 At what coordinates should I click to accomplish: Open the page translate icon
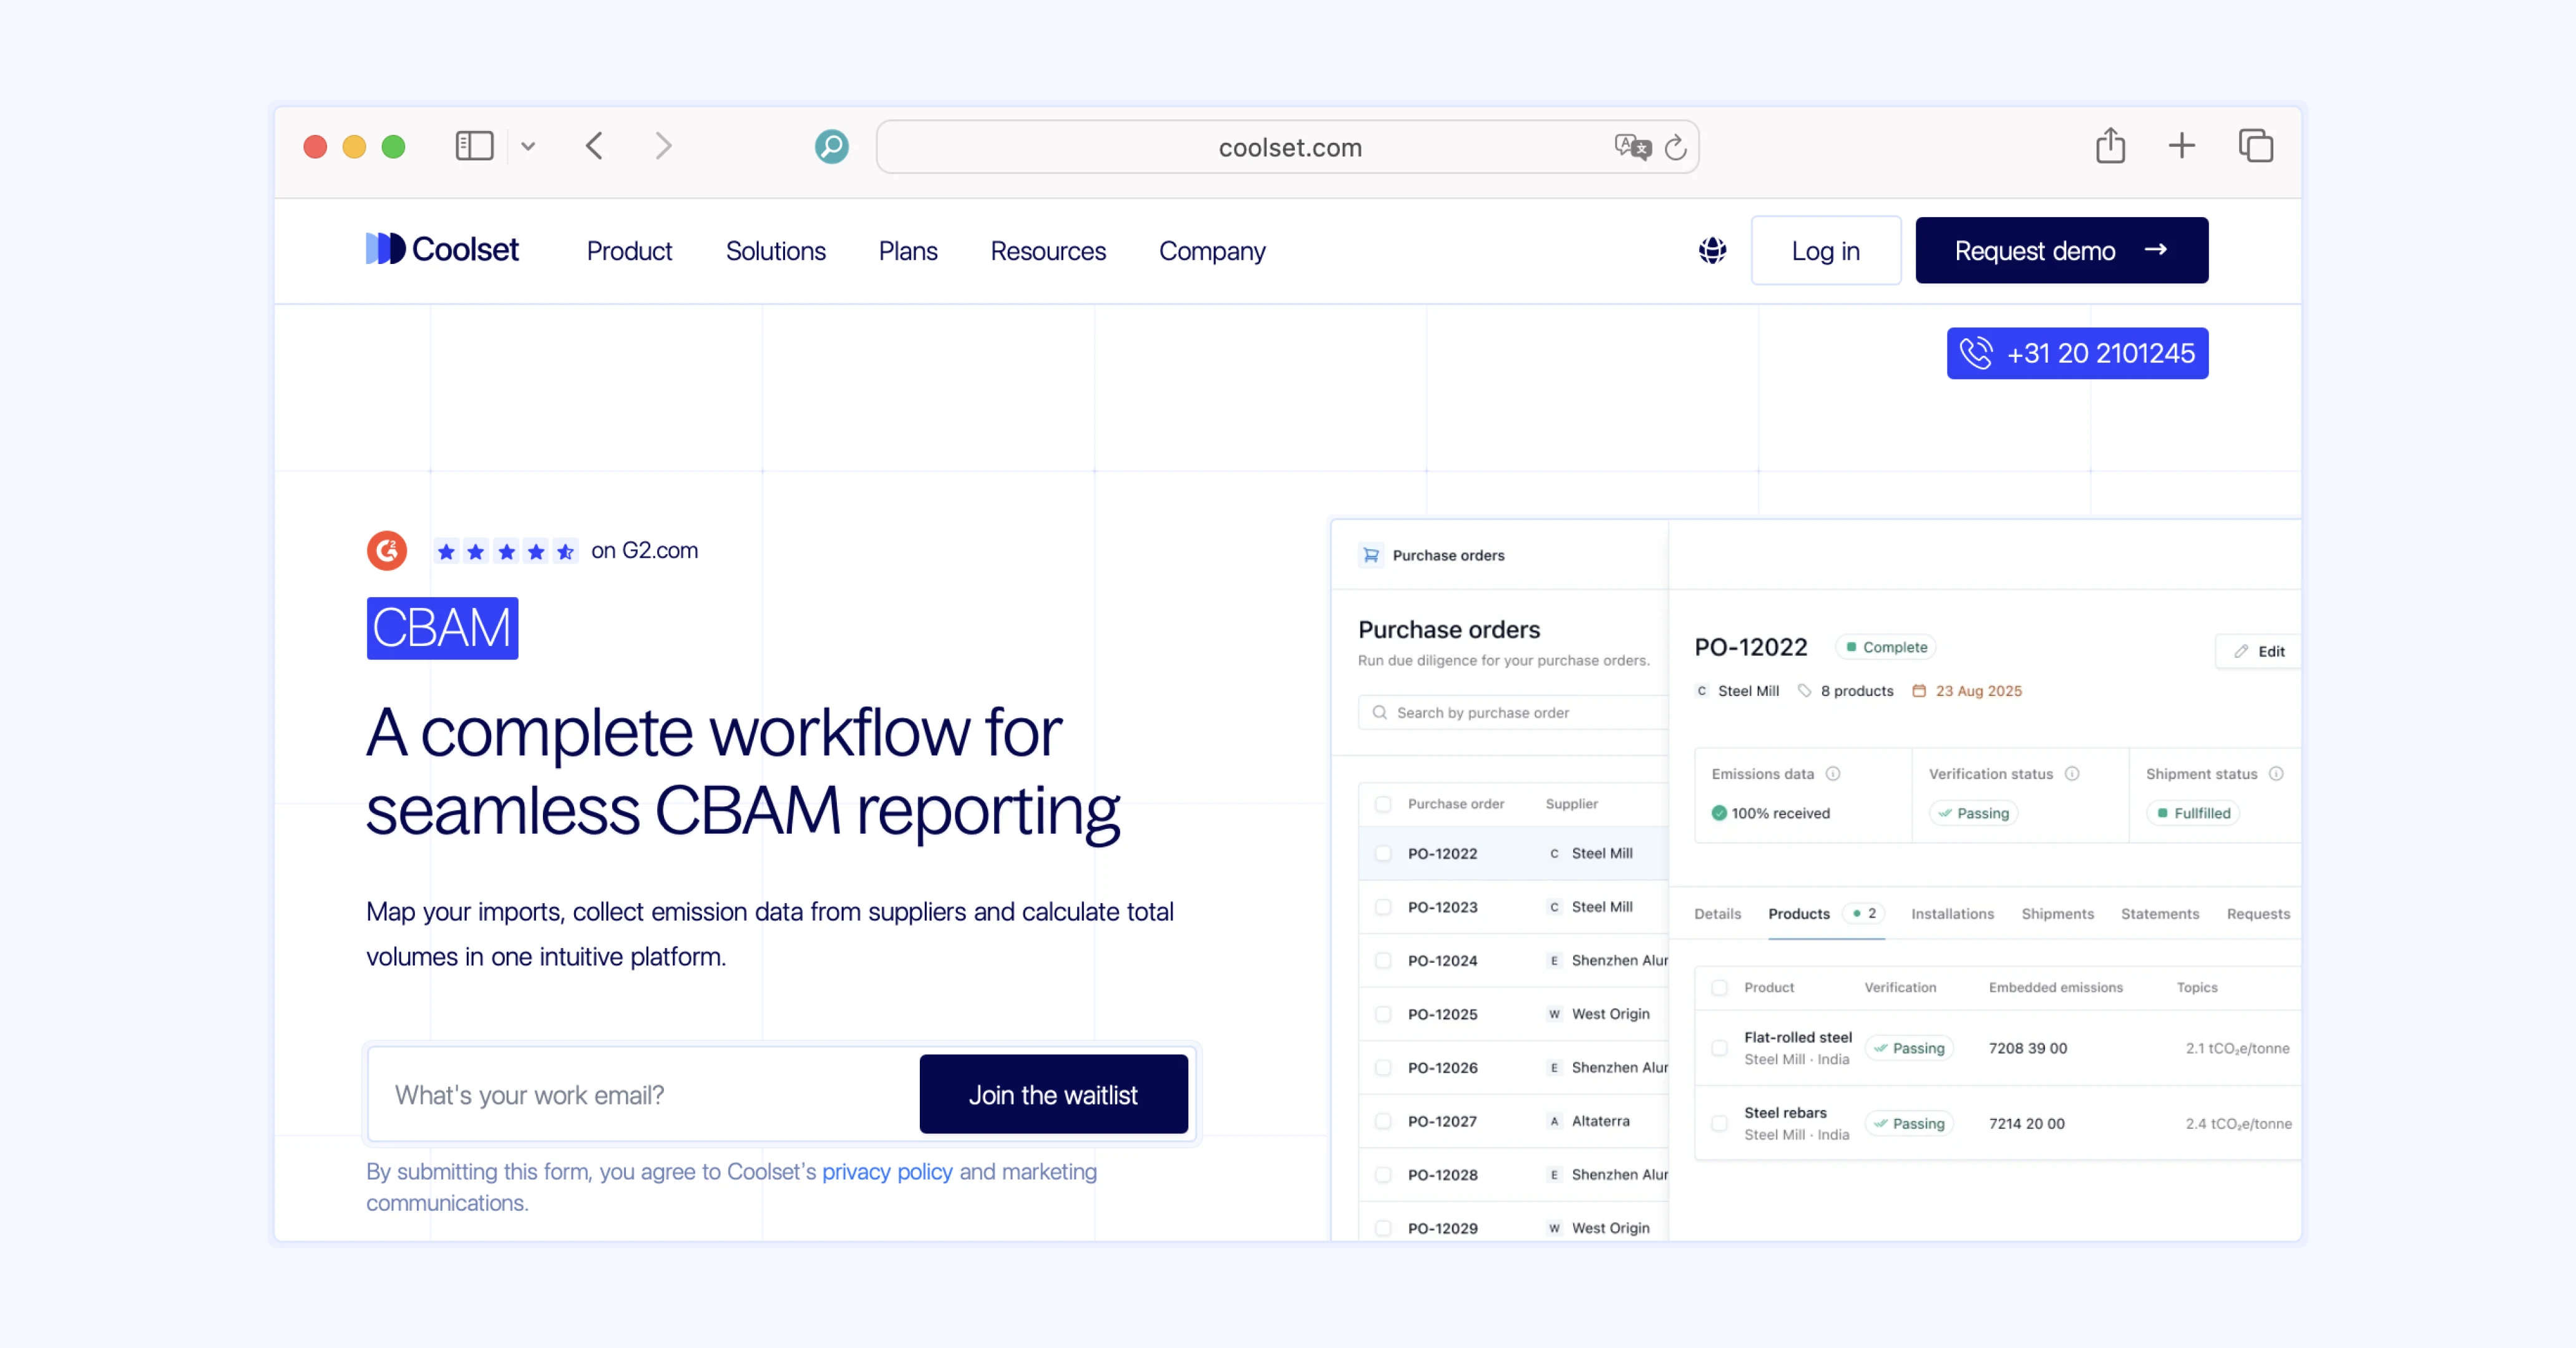tap(1632, 147)
